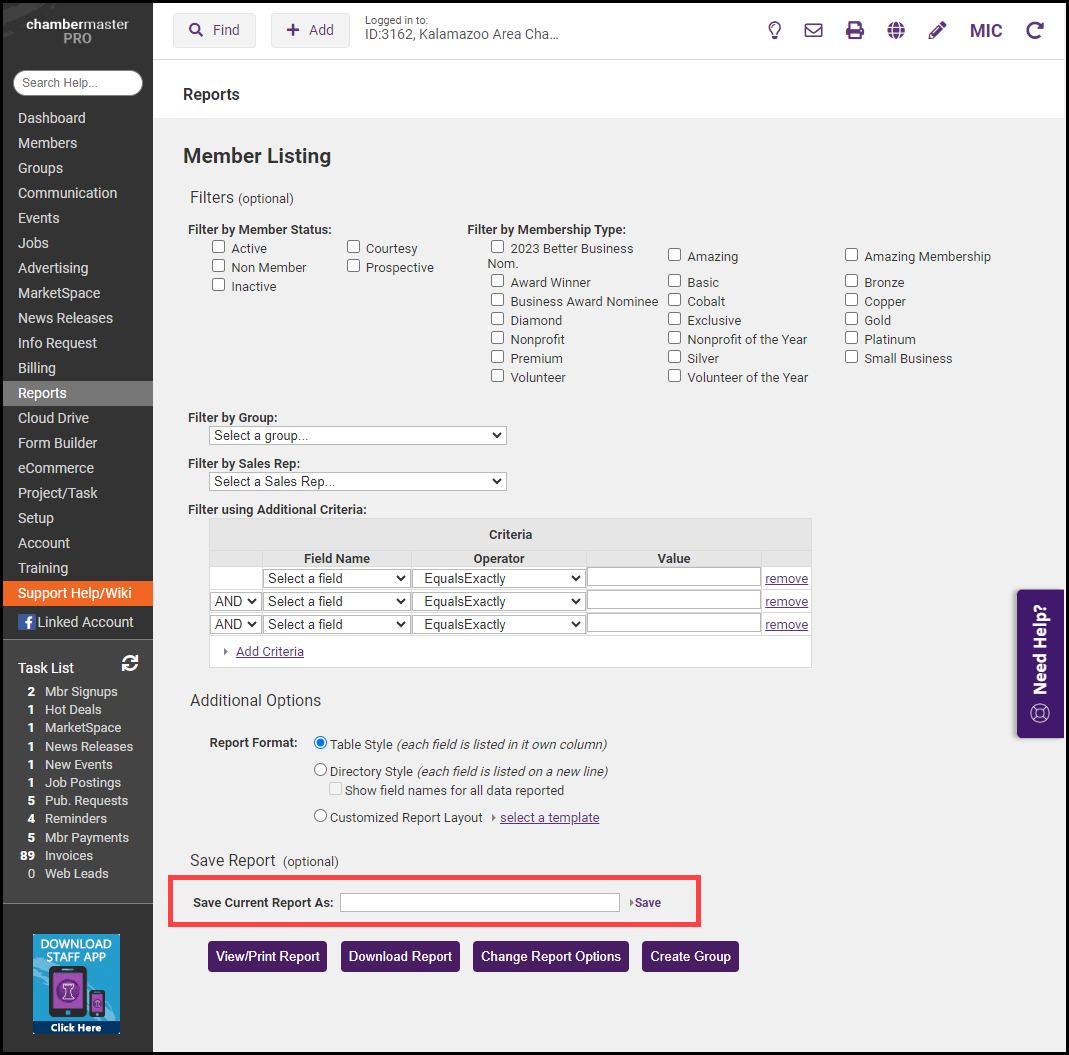Screen dimensions: 1069x1055
Task: Click the circular refresh arrow in header
Action: point(1035,30)
